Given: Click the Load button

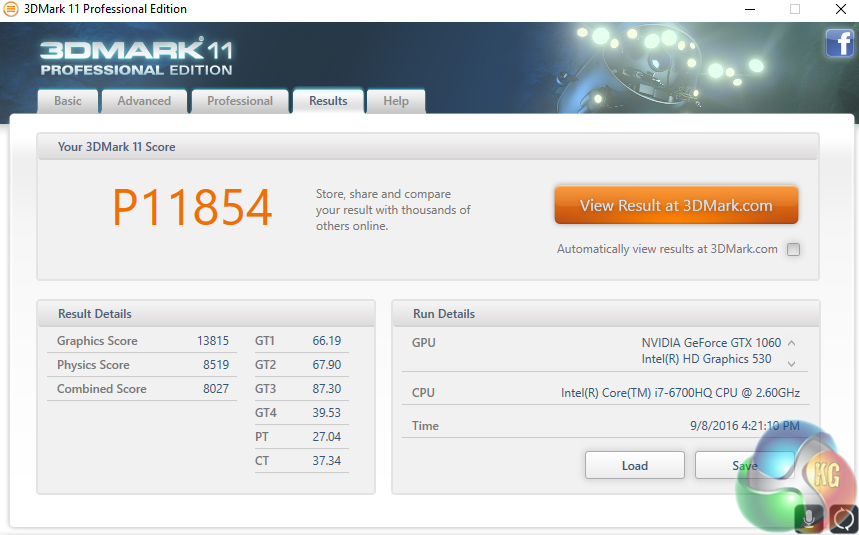Looking at the screenshot, I should click(x=635, y=465).
